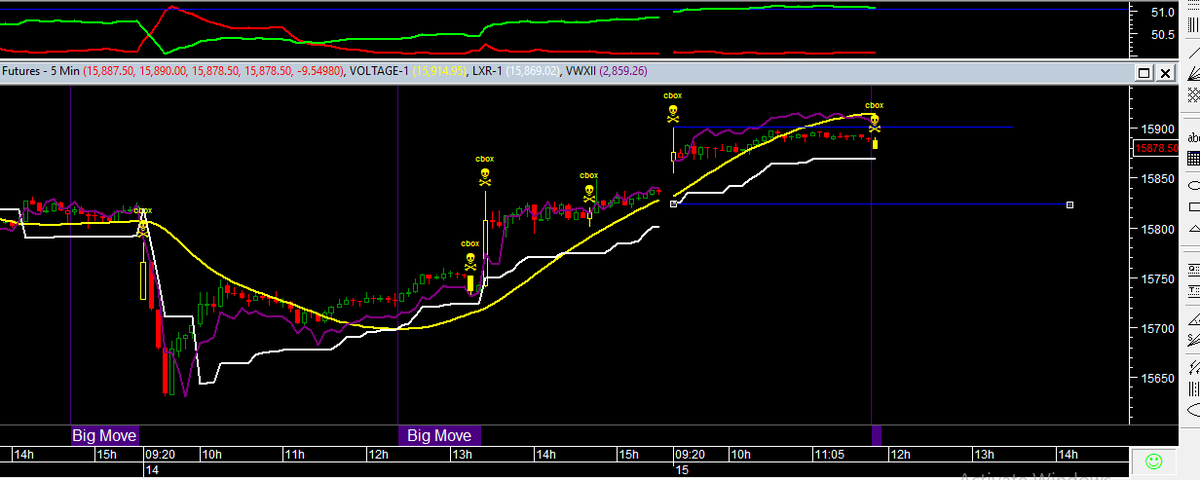Select the ellipse drawing tool
1200x480 pixels.
[1193, 185]
